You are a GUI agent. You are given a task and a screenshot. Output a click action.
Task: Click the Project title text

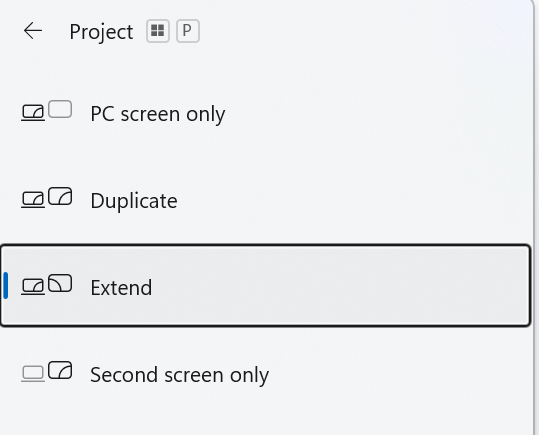[x=101, y=32]
